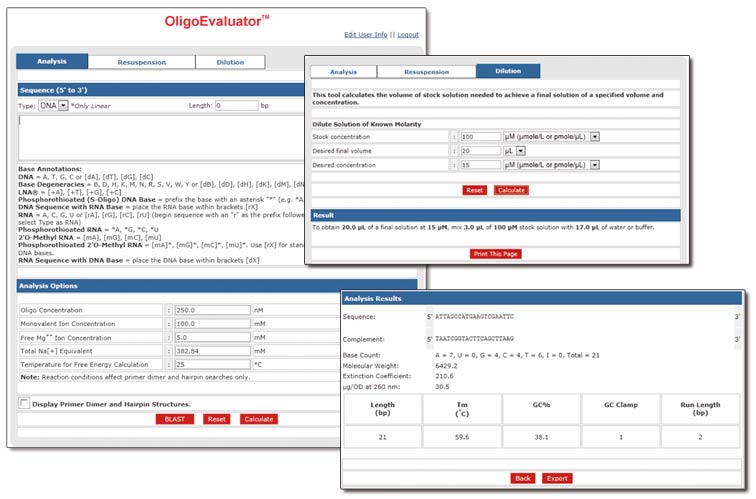
Task: Click Export button in Analysis Results
Action: (557, 478)
